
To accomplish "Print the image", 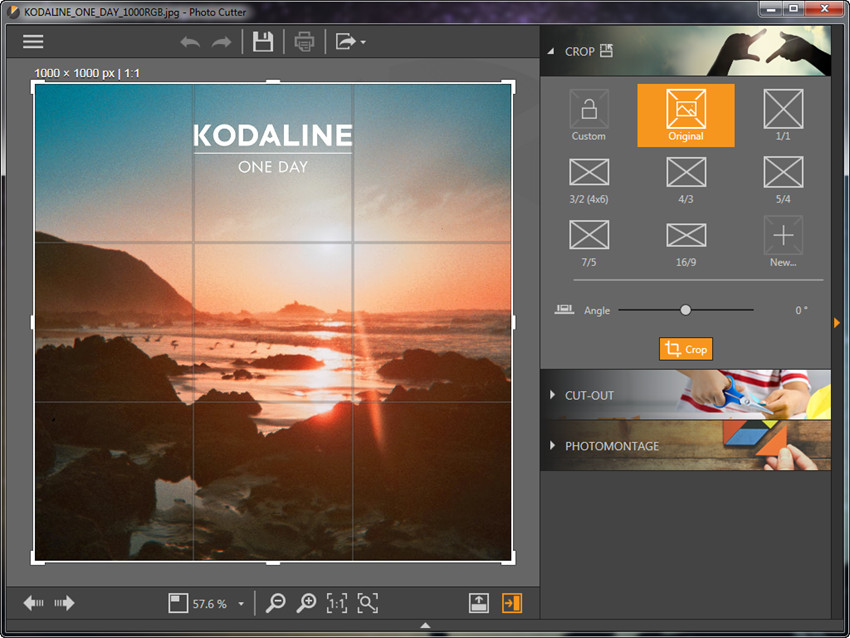I will click(304, 42).
